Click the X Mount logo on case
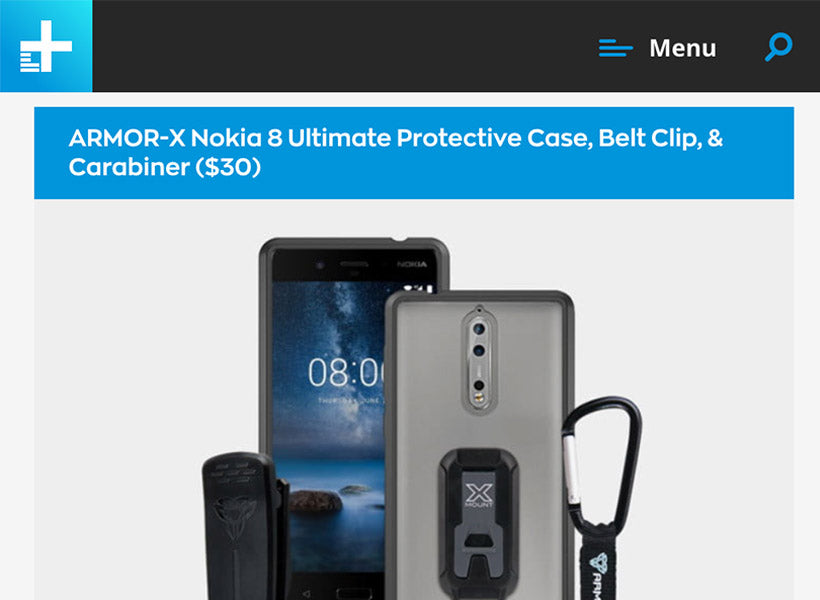This screenshot has width=820, height=600. pyautogui.click(x=479, y=494)
